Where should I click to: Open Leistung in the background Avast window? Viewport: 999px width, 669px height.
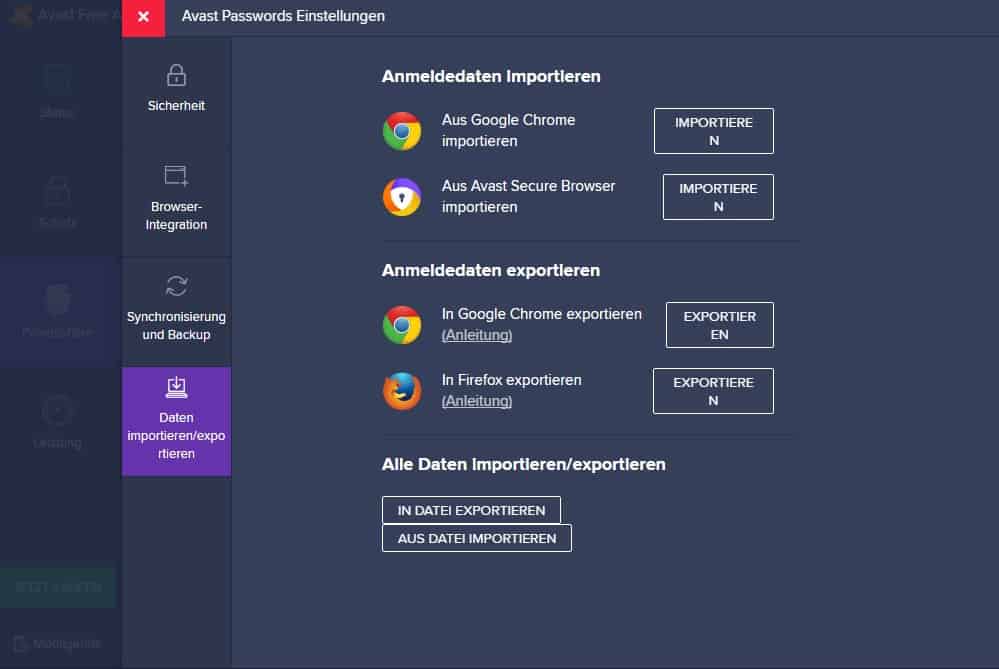tap(57, 422)
